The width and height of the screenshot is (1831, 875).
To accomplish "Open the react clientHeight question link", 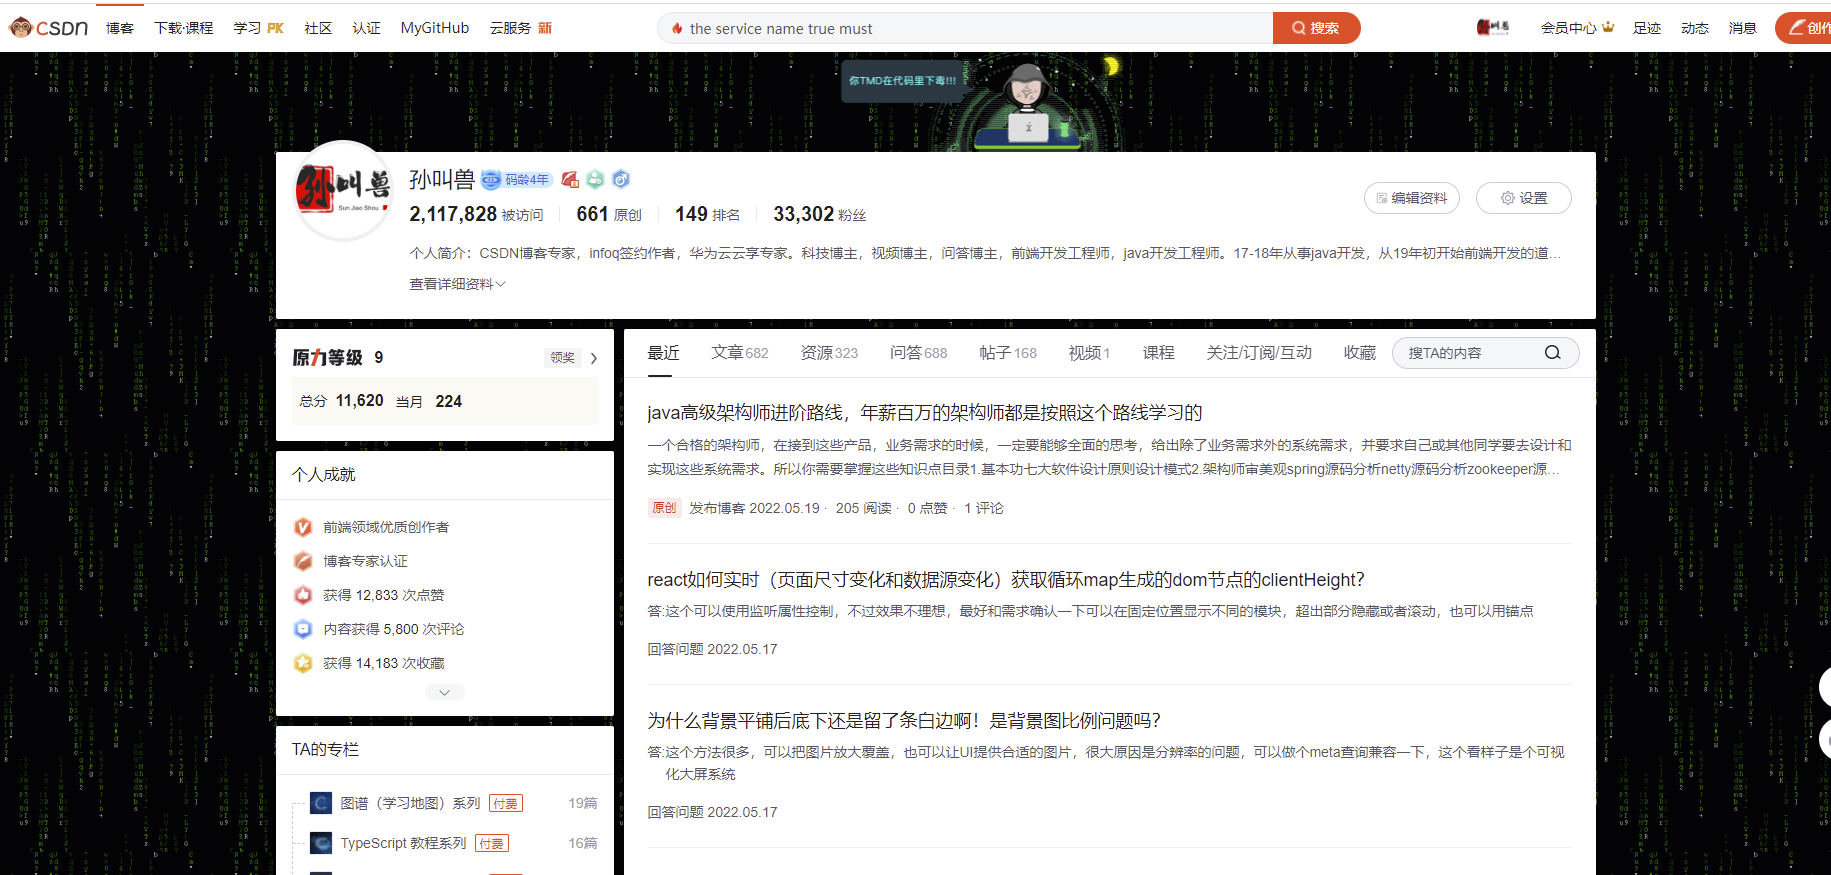I will [x=1006, y=580].
